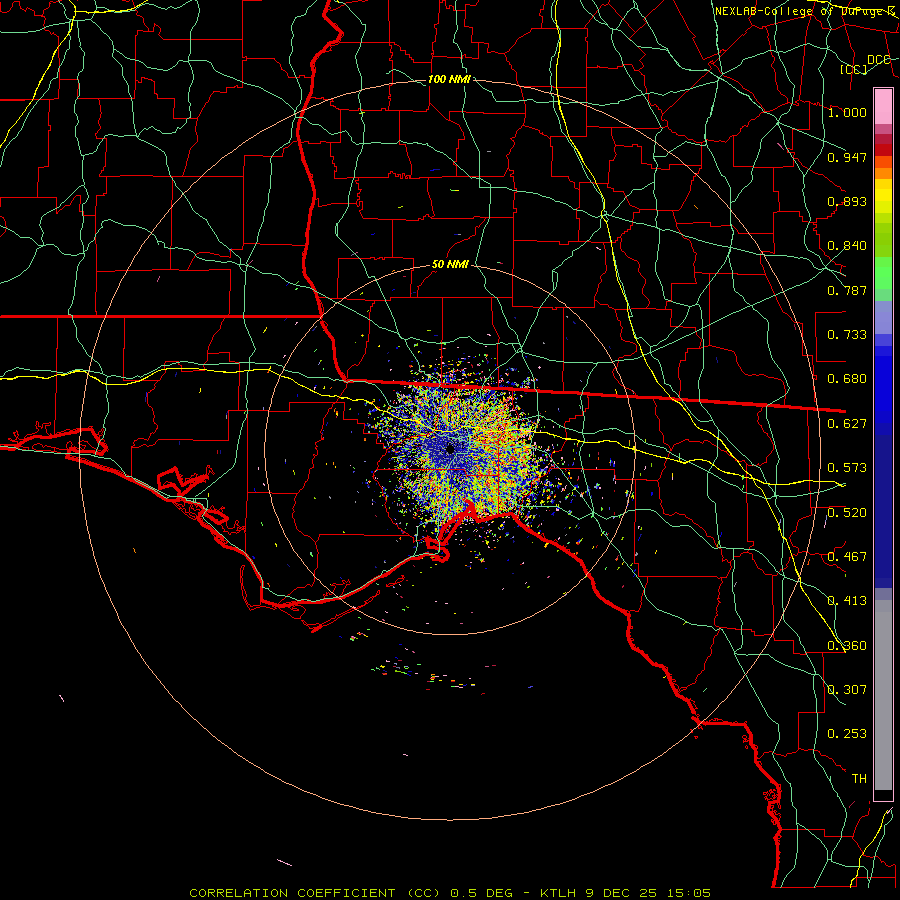Click the 0.680 scale value
Image resolution: width=900 pixels, height=900 pixels.
[x=847, y=379]
